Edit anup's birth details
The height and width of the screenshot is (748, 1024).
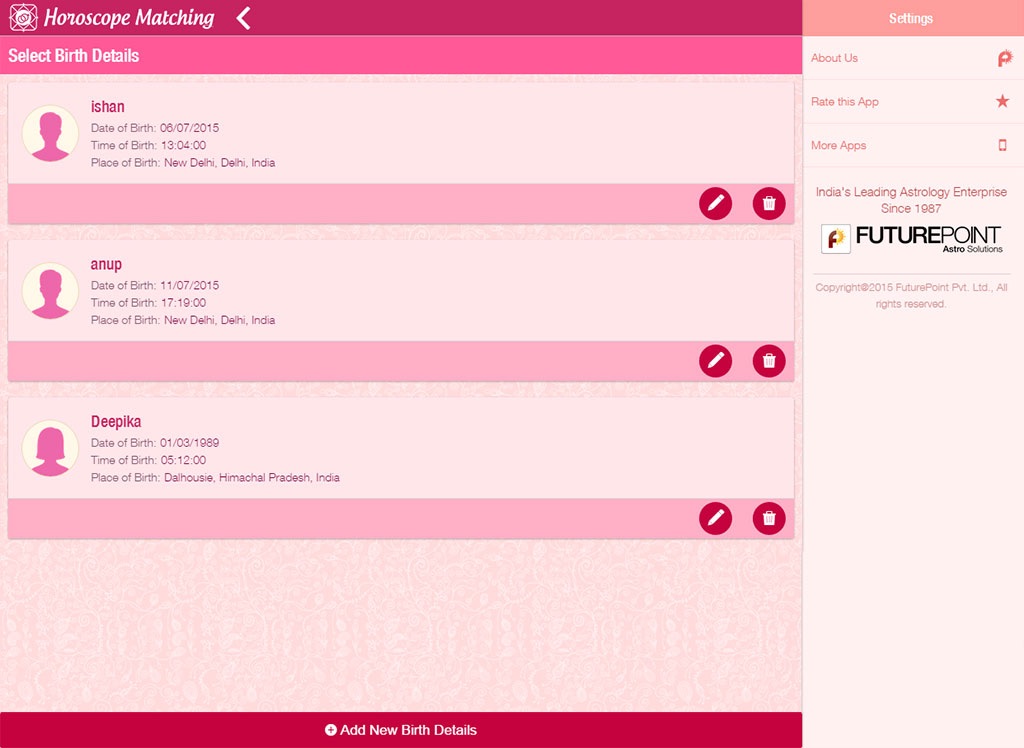715,361
